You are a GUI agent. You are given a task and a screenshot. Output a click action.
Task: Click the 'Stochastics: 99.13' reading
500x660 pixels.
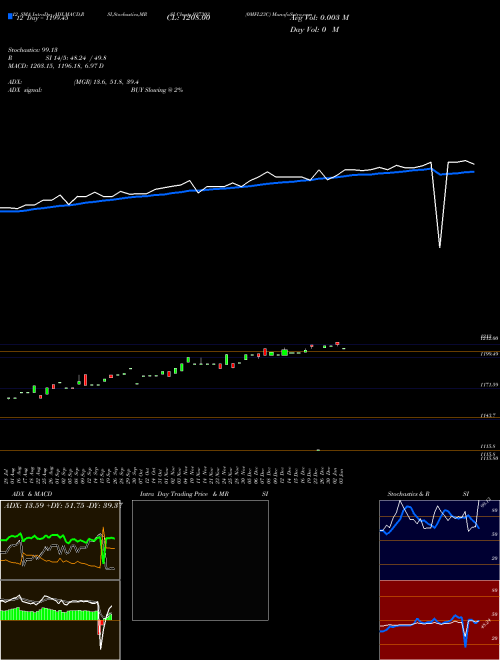33,50
